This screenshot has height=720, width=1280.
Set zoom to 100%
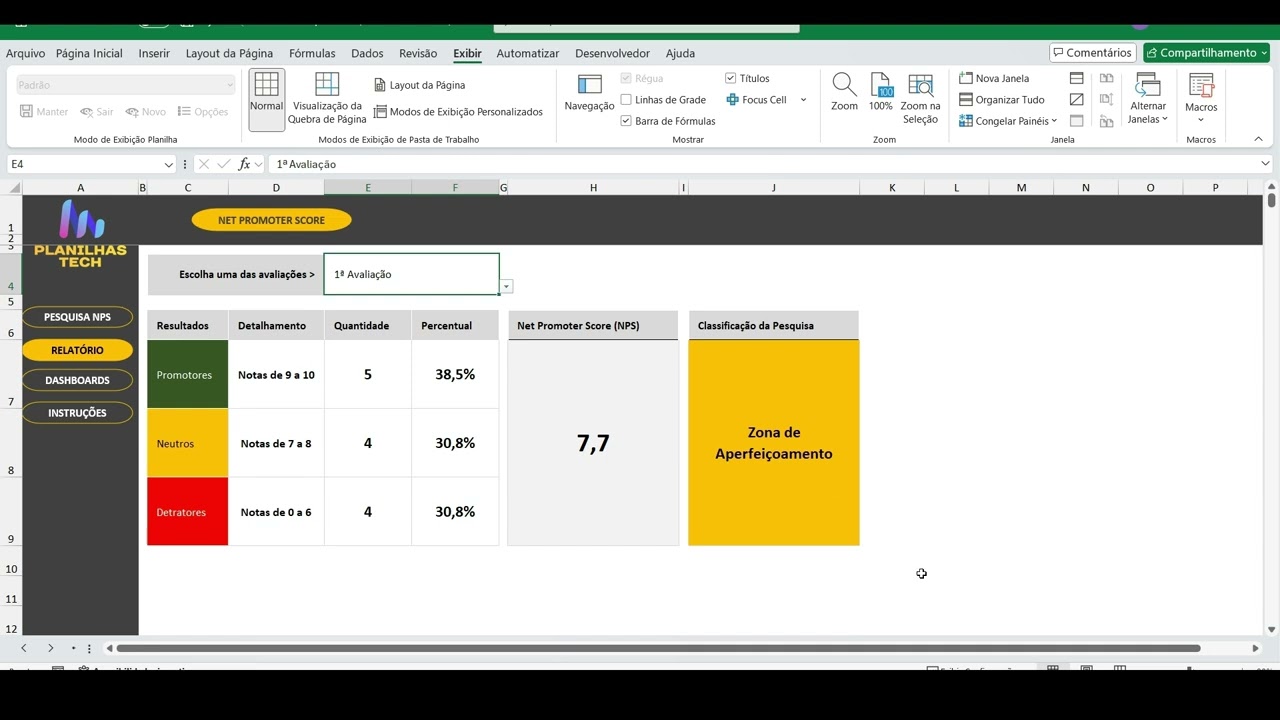(881, 92)
